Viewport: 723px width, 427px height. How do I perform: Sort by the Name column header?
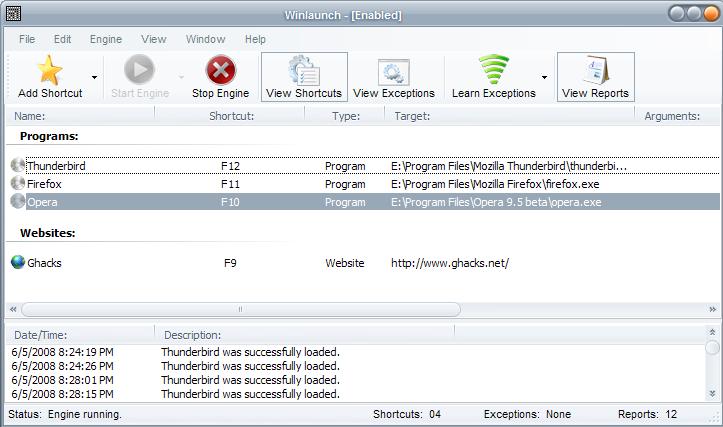[x=80, y=116]
